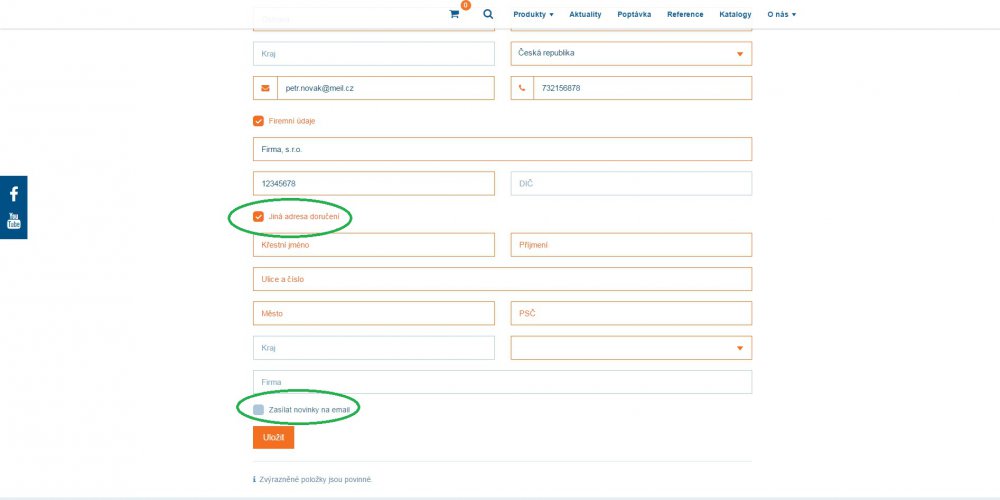Open the Facebook sidebar icon
This screenshot has height=500, width=1000.
click(13, 195)
